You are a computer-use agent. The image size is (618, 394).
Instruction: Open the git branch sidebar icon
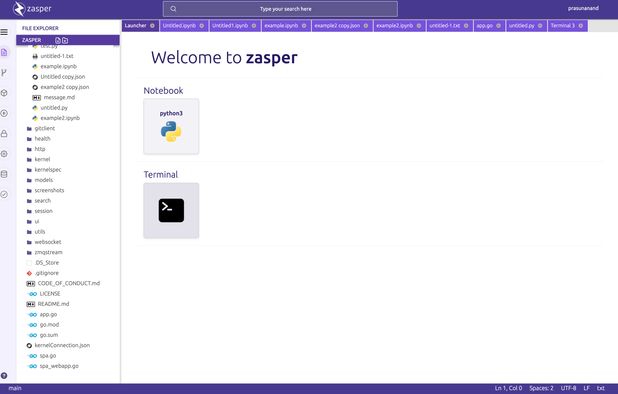(4, 73)
